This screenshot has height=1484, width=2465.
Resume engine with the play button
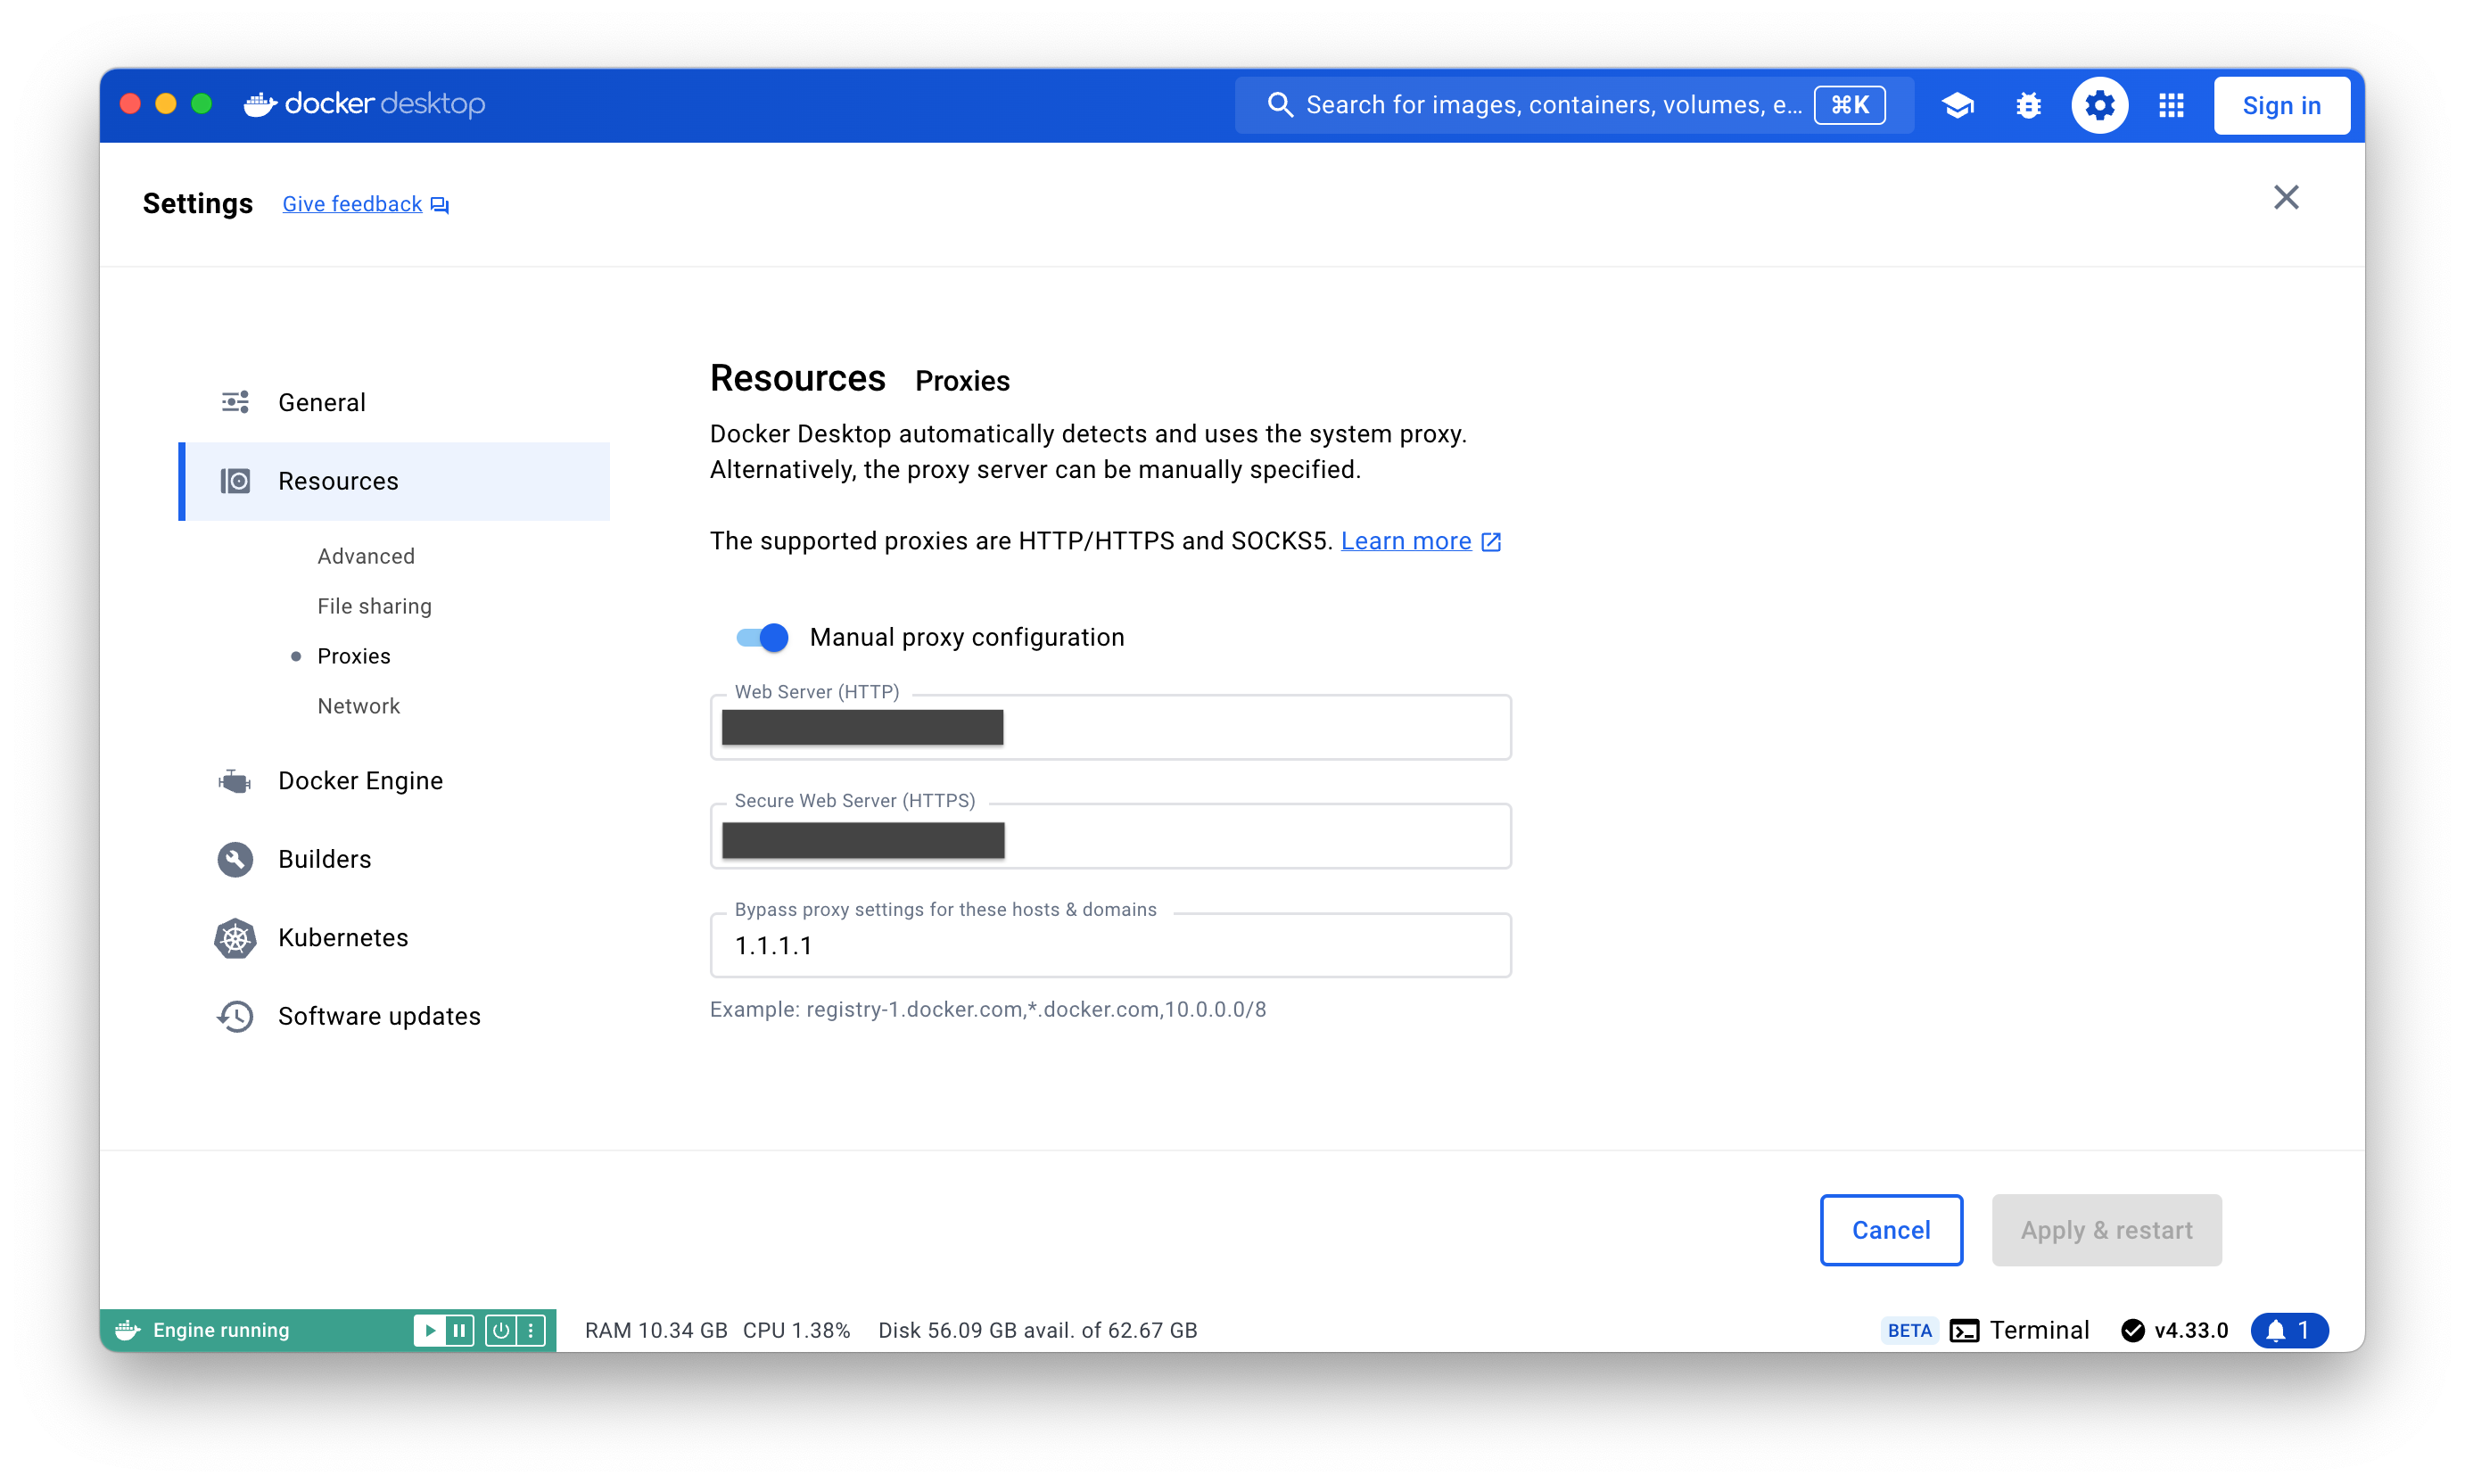click(429, 1330)
